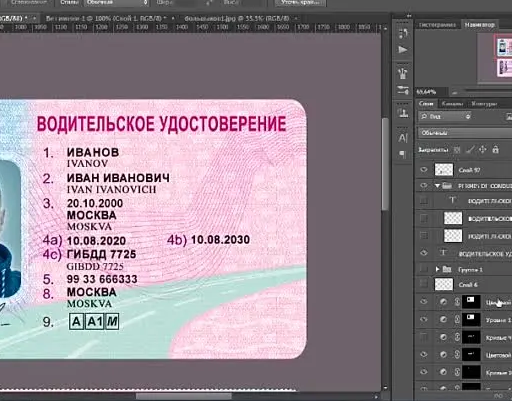
Task: Click the T icon of the visible text layer
Action: (x=443, y=253)
